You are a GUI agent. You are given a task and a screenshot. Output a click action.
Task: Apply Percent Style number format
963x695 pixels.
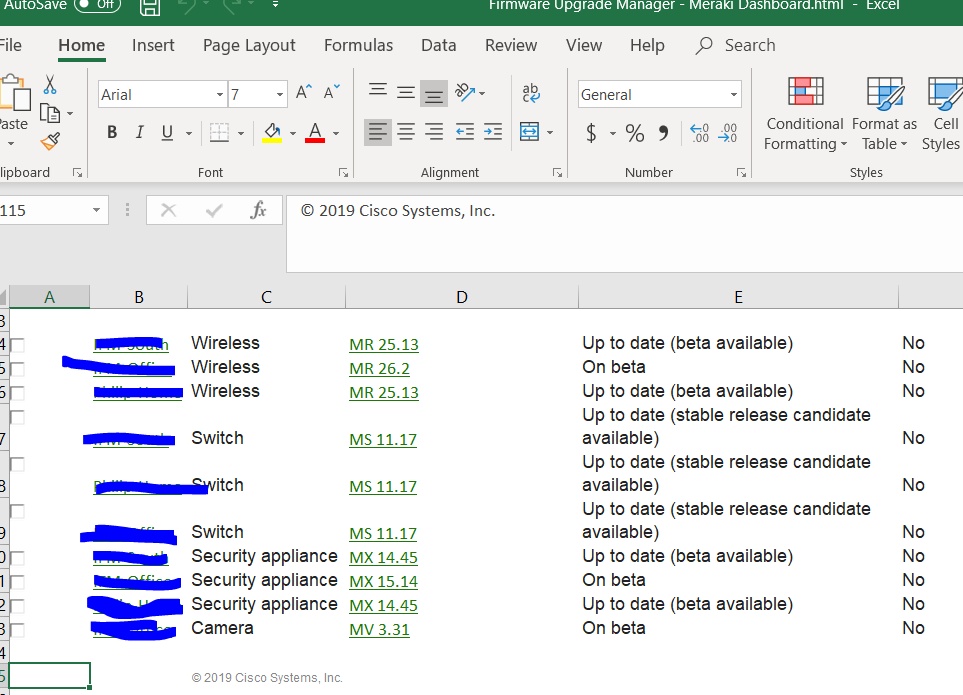click(634, 133)
